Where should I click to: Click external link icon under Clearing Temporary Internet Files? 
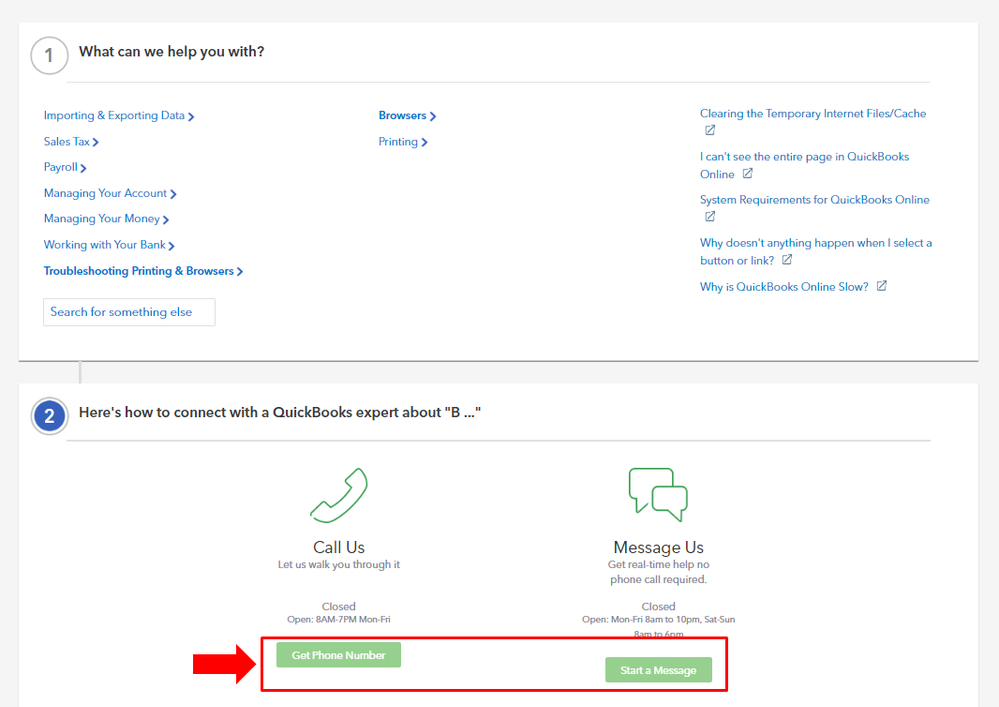coord(710,131)
